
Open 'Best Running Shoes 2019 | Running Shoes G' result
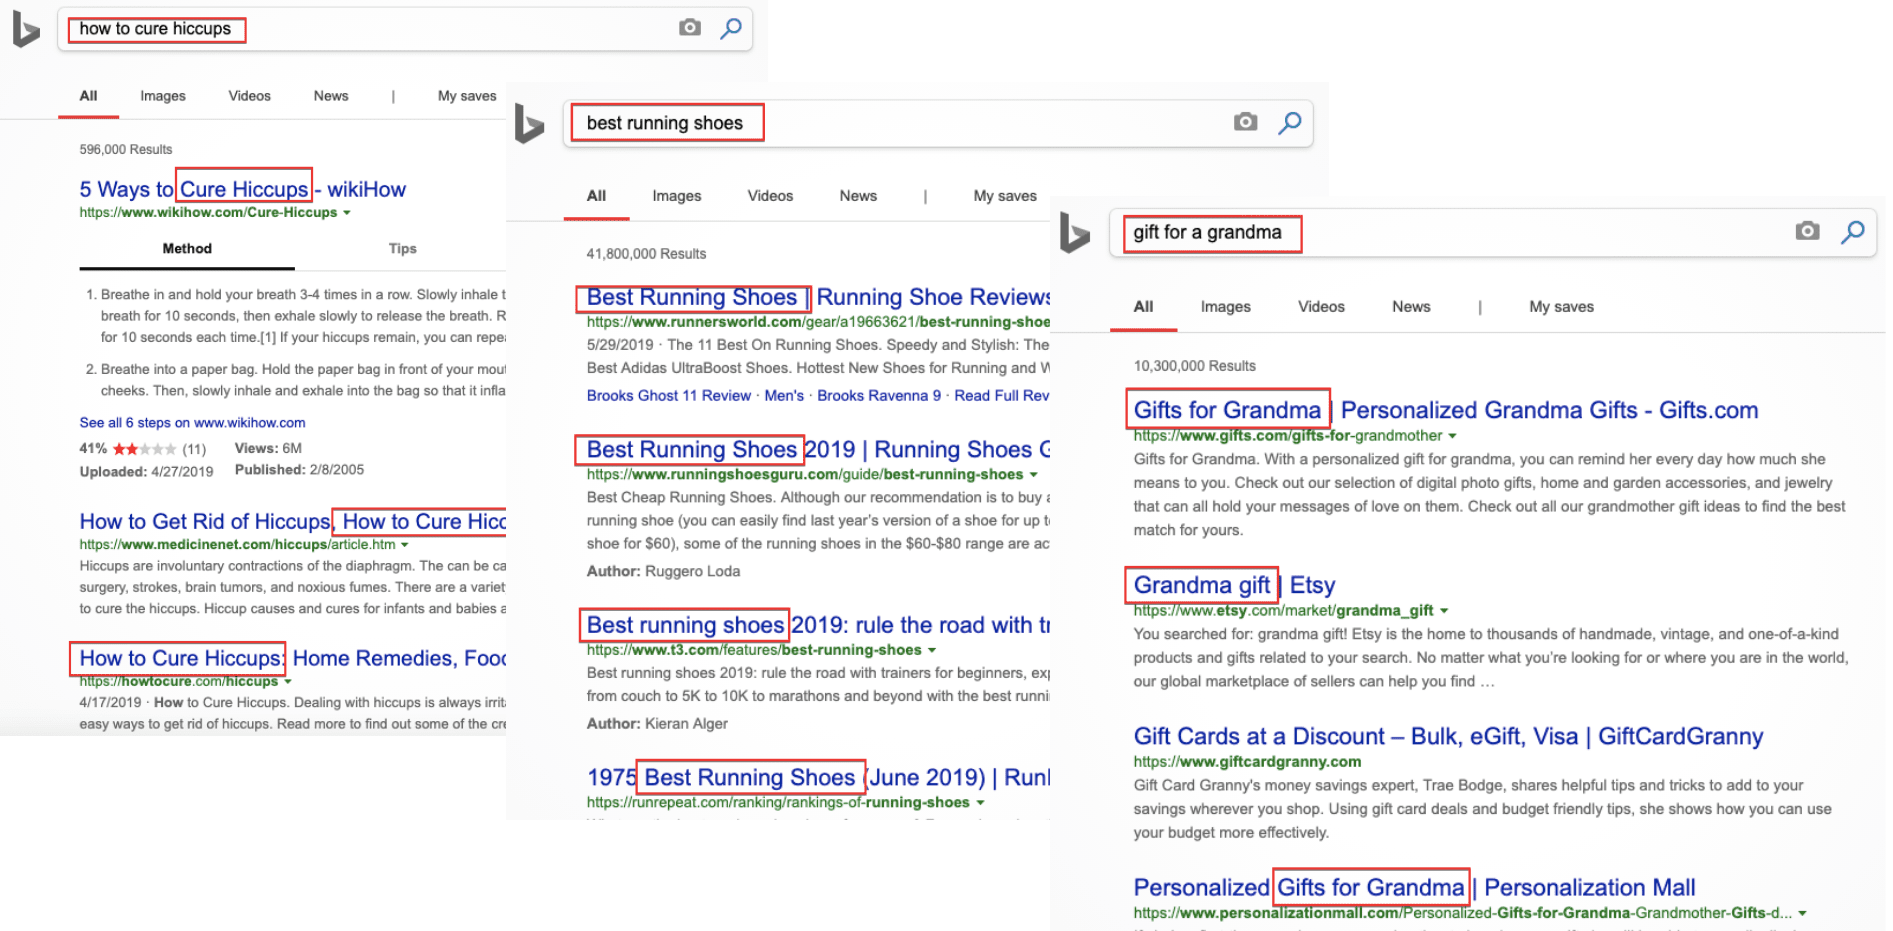click(x=818, y=450)
